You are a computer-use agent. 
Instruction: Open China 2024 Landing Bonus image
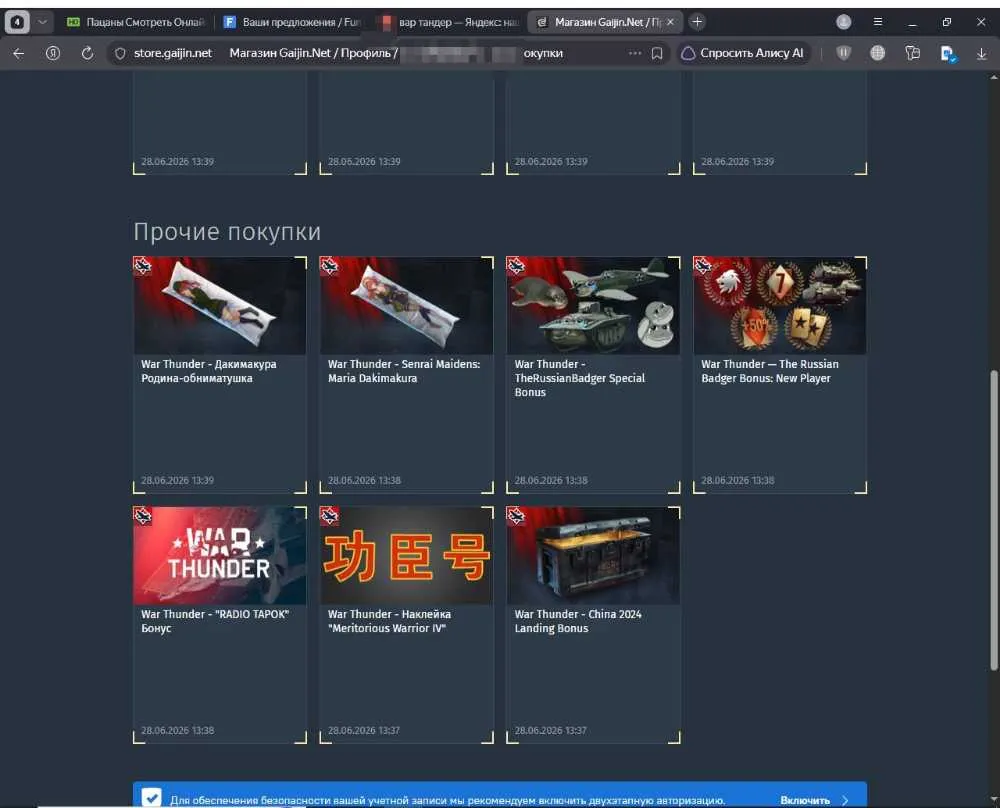593,555
